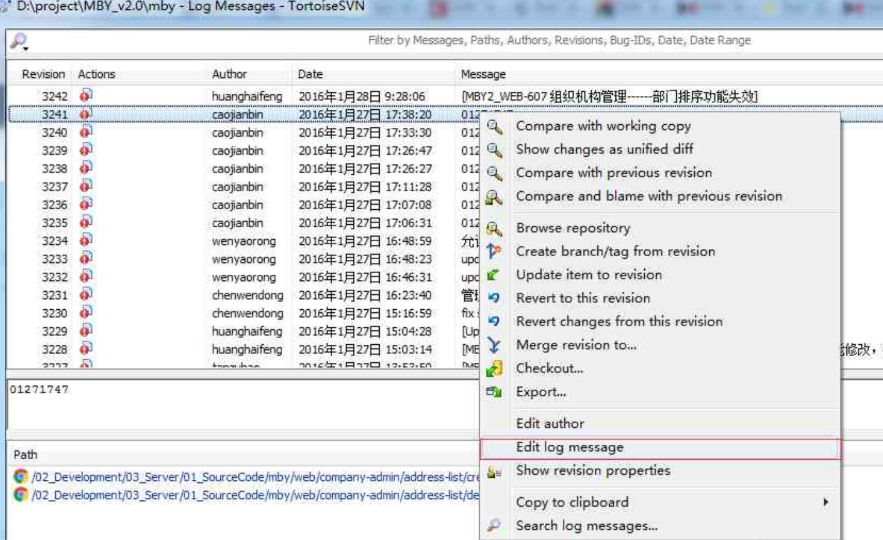Choose Edit author
The image size is (883, 540).
(x=550, y=423)
